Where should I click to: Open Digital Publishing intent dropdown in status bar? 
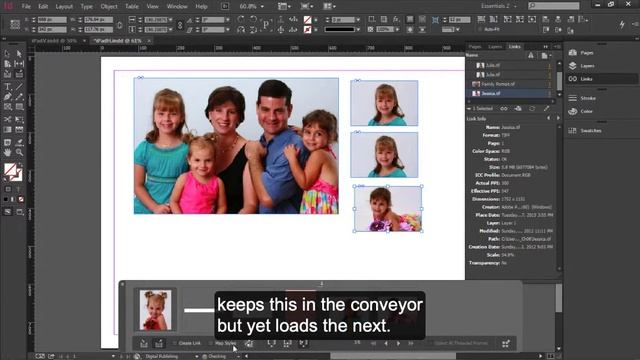click(197, 356)
